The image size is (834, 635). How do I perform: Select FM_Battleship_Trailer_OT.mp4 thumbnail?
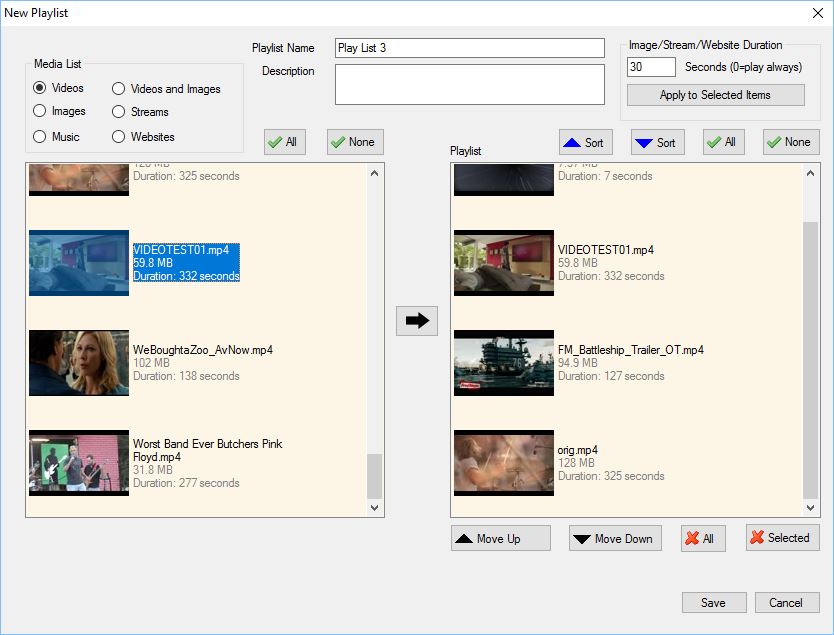click(504, 363)
